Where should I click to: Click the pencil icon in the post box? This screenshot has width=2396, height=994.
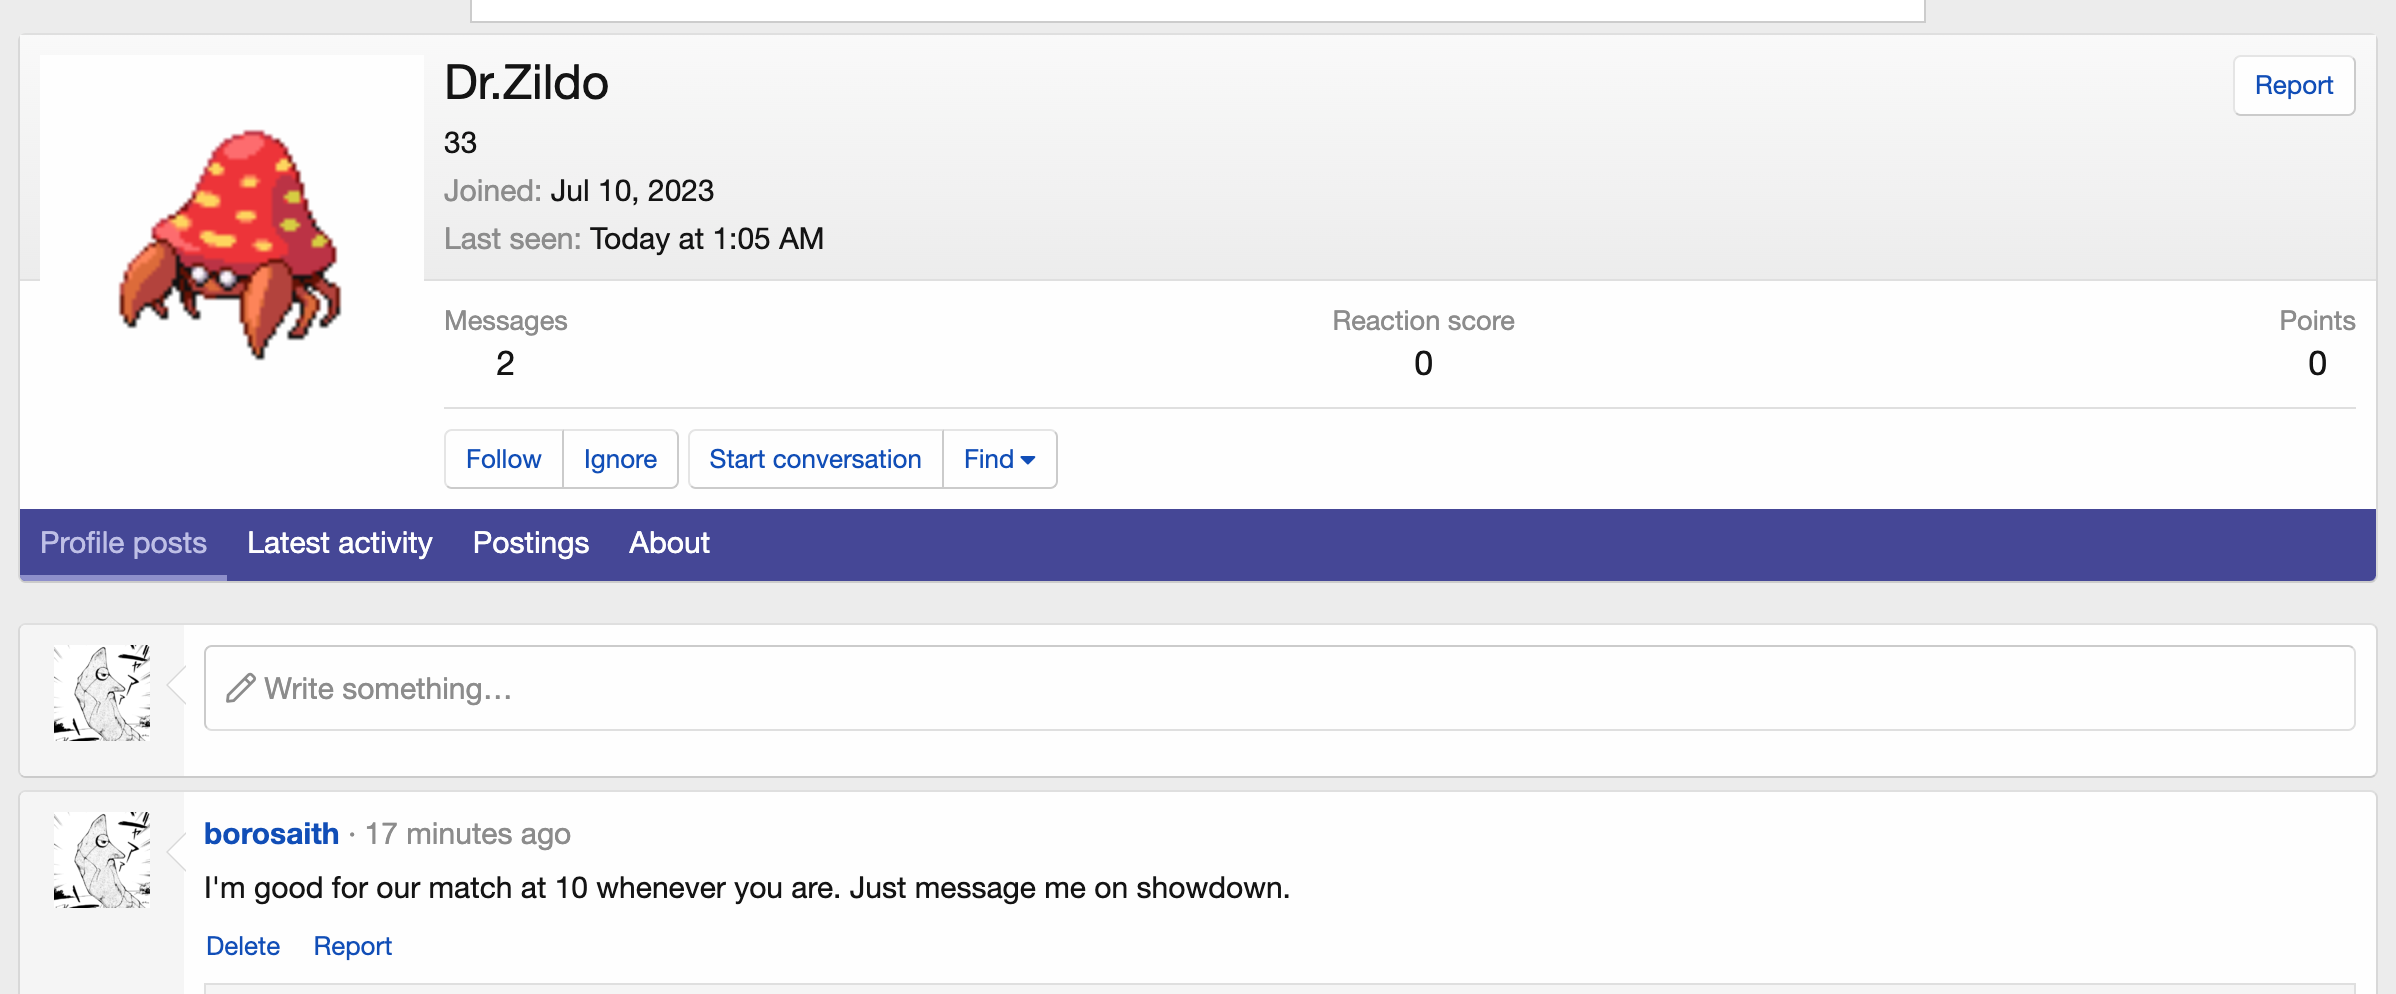click(240, 688)
